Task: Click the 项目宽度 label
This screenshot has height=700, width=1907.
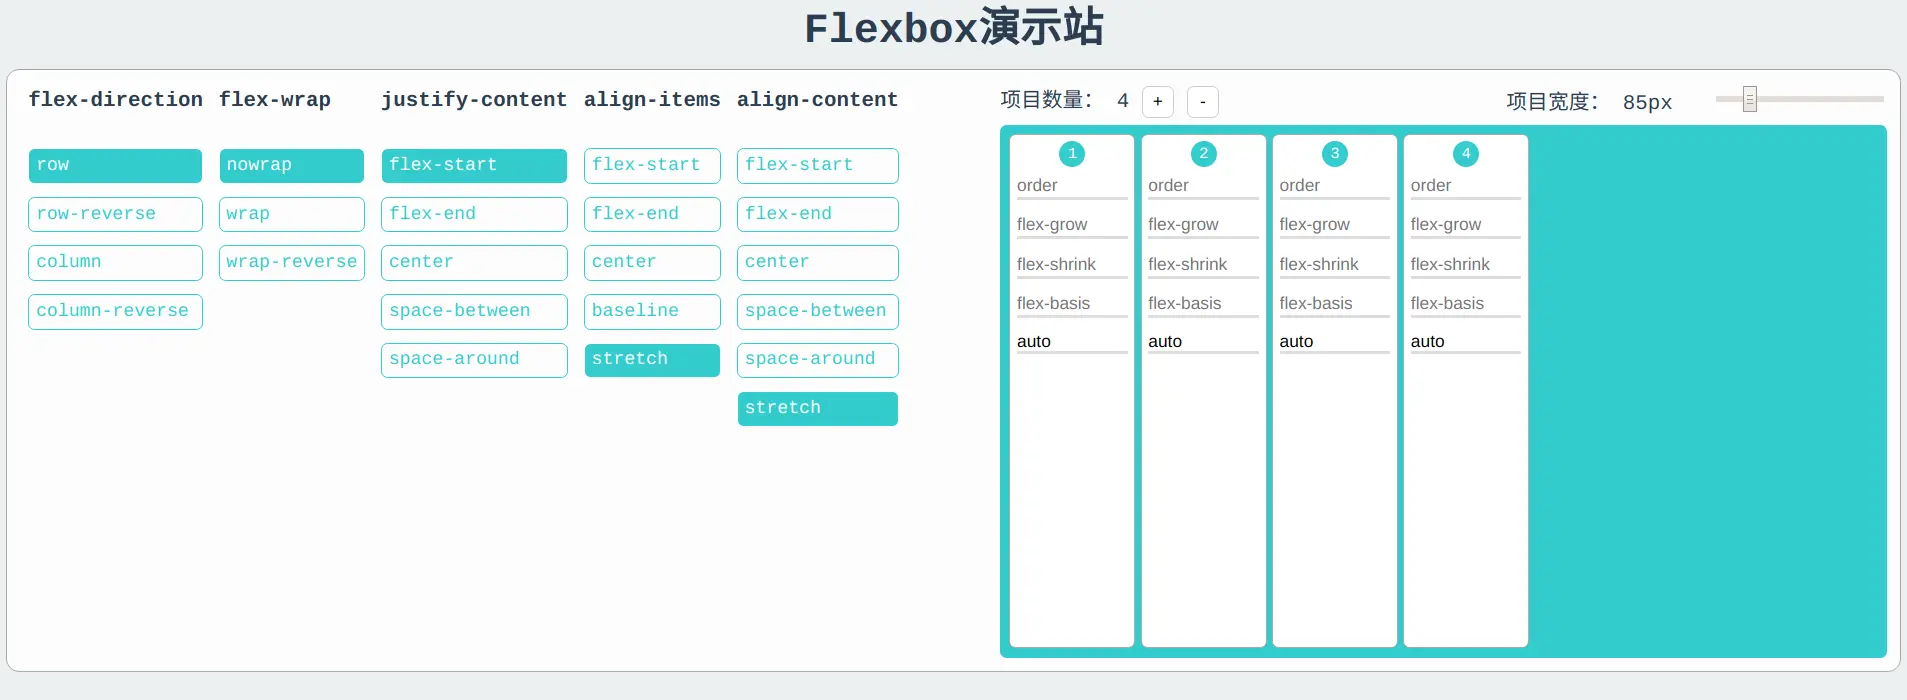Action: (x=1553, y=102)
